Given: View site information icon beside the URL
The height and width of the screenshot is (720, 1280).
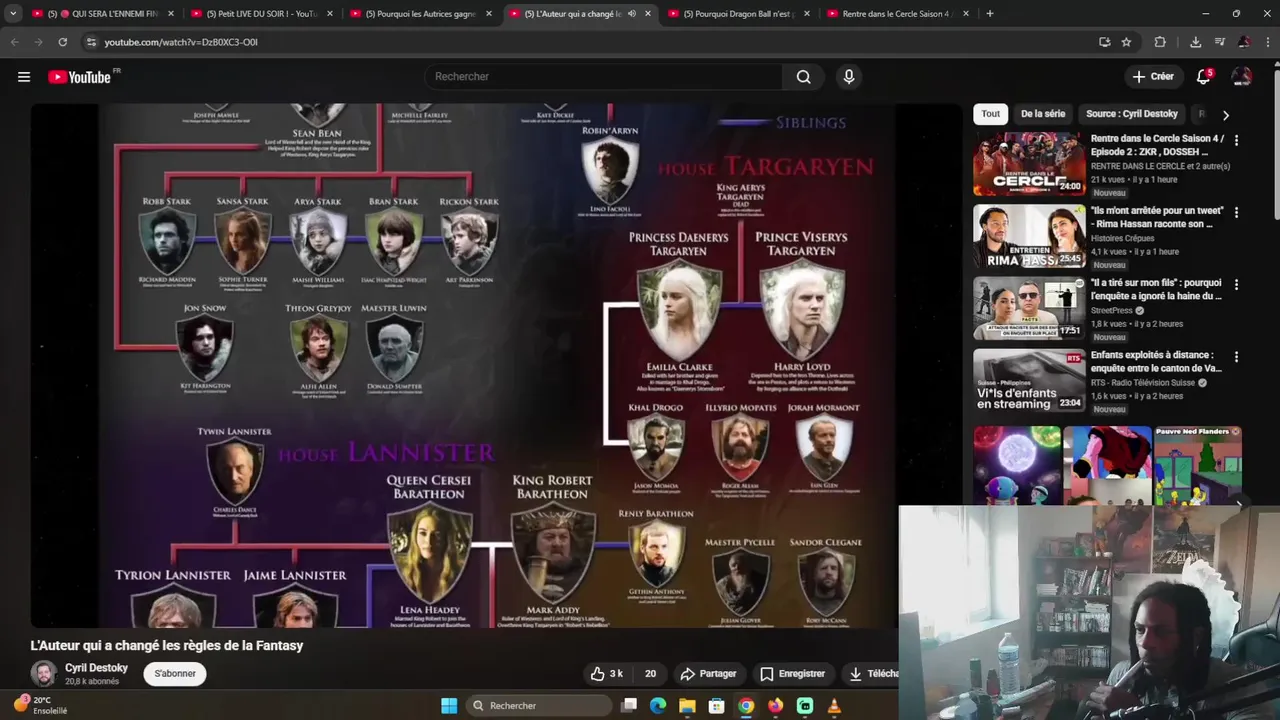Looking at the screenshot, I should [91, 42].
